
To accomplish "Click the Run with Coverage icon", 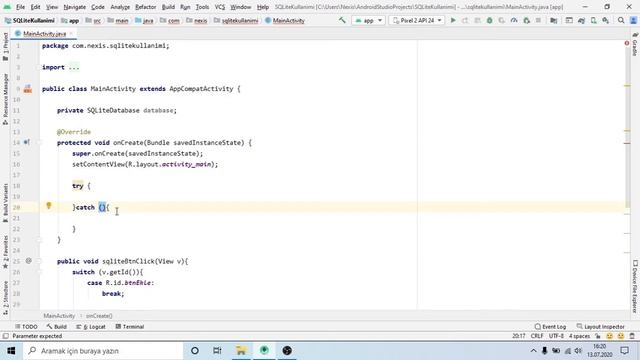I will coord(502,20).
